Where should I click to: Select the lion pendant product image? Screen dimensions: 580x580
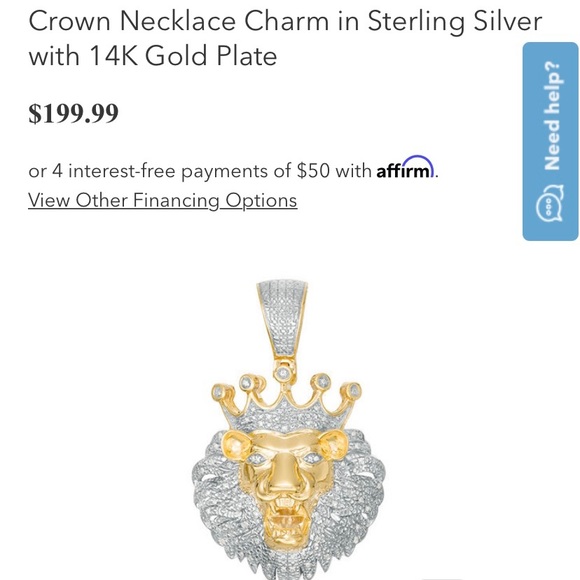(x=288, y=430)
